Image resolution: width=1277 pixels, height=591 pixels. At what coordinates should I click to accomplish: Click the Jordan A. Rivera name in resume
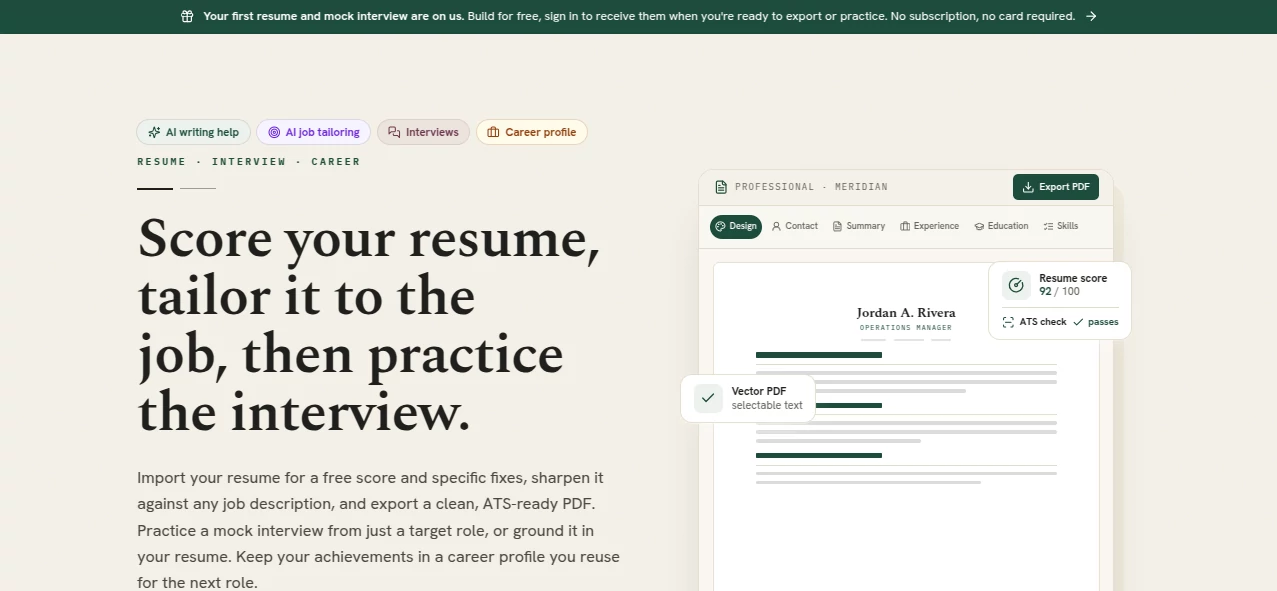[906, 313]
